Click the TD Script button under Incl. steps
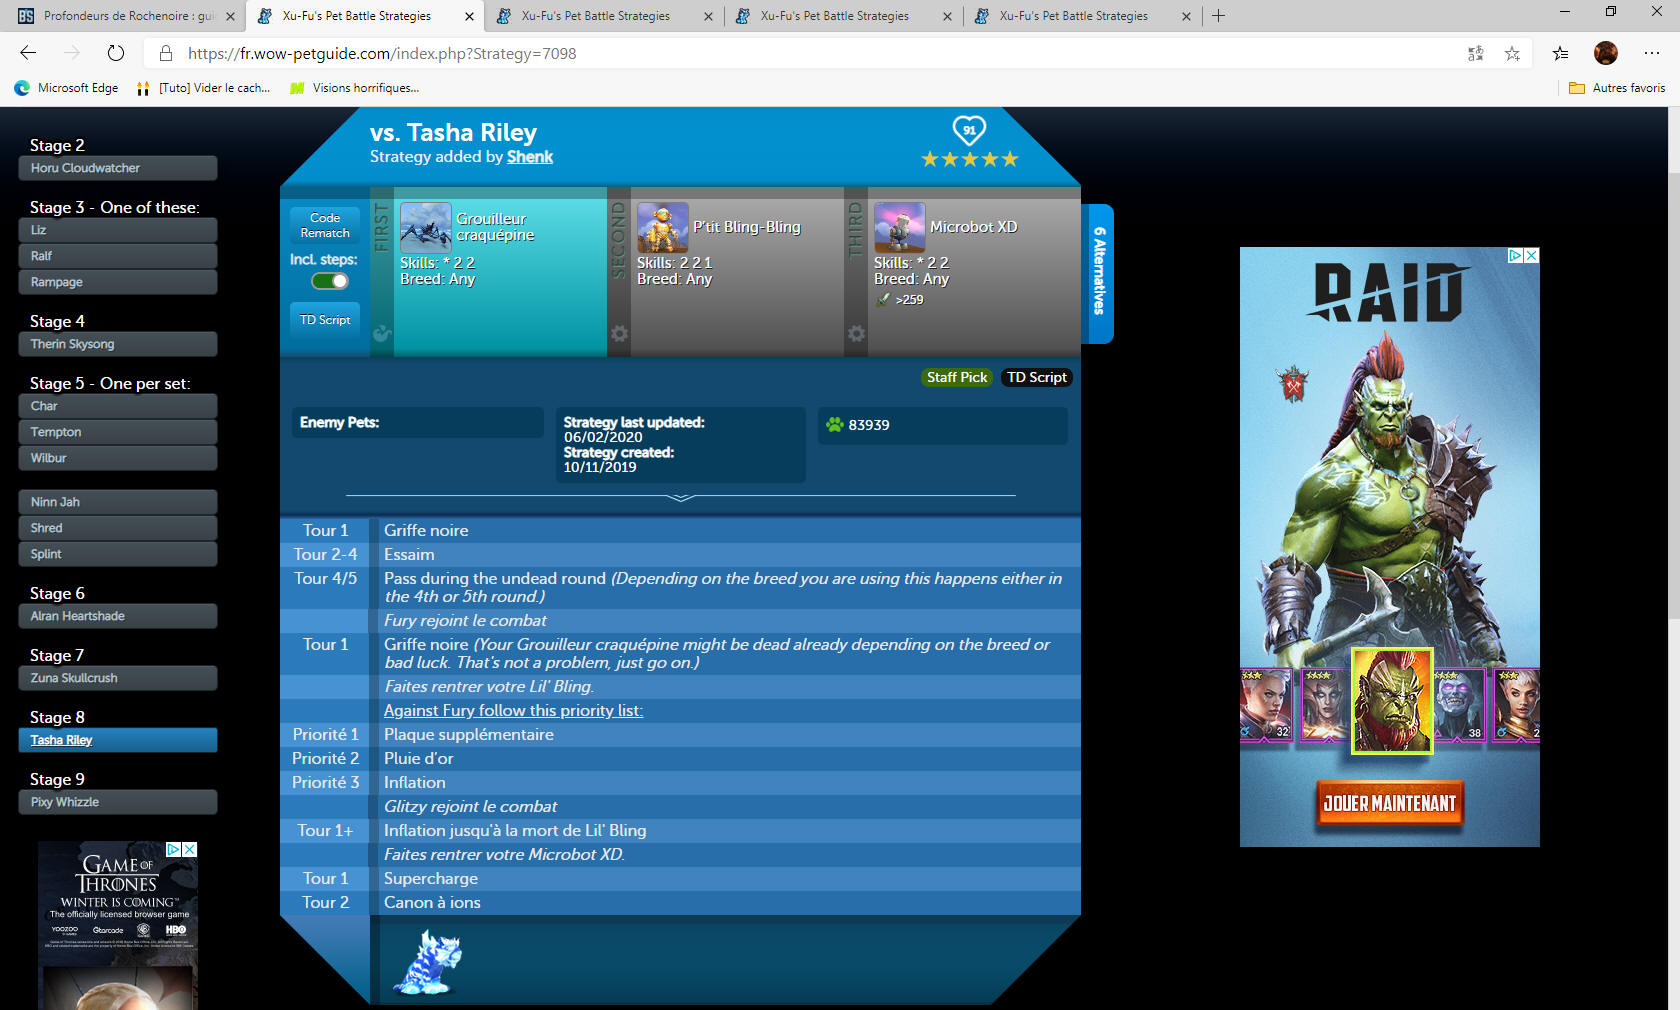The image size is (1680, 1010). coord(325,320)
